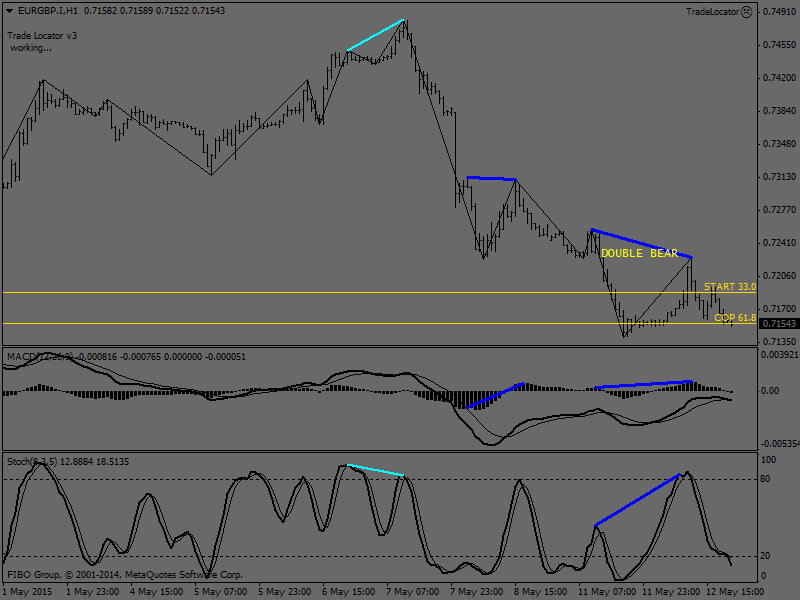This screenshot has height=600, width=800.
Task: Click the current price tag 0.71543
Action: tap(779, 324)
